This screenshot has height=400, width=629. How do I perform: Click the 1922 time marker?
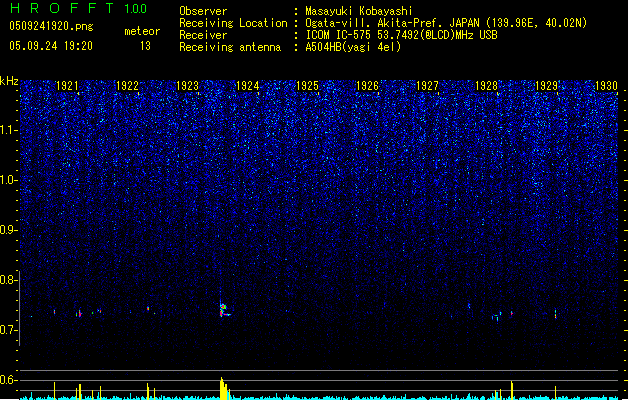[x=127, y=86]
